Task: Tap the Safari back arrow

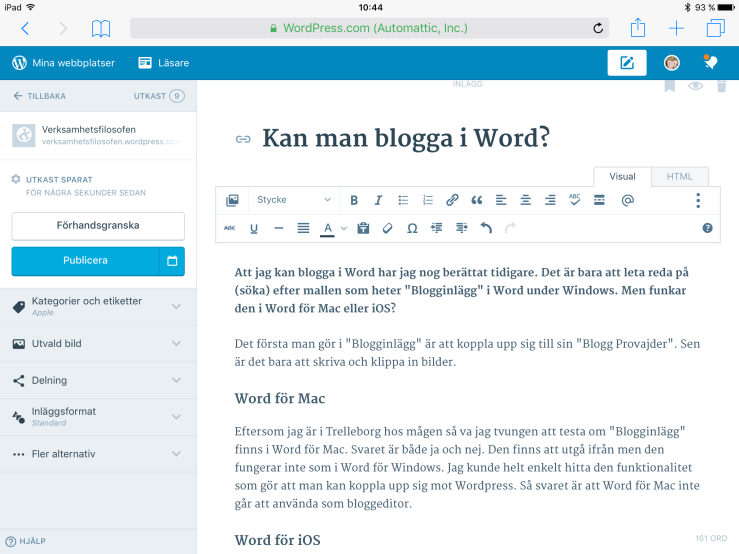Action: coord(25,29)
